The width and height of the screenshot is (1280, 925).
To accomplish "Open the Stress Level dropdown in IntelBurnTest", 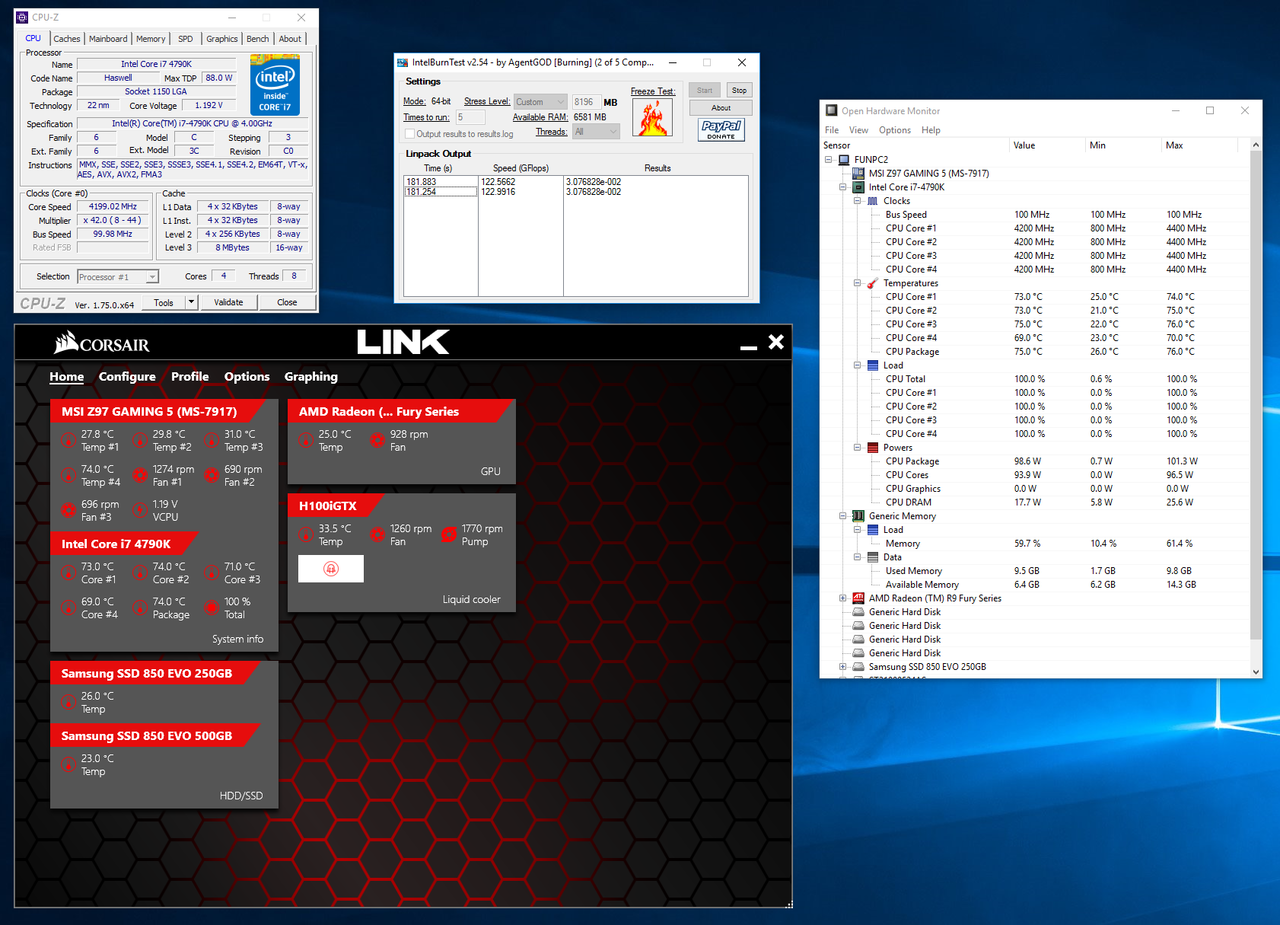I will (x=540, y=102).
